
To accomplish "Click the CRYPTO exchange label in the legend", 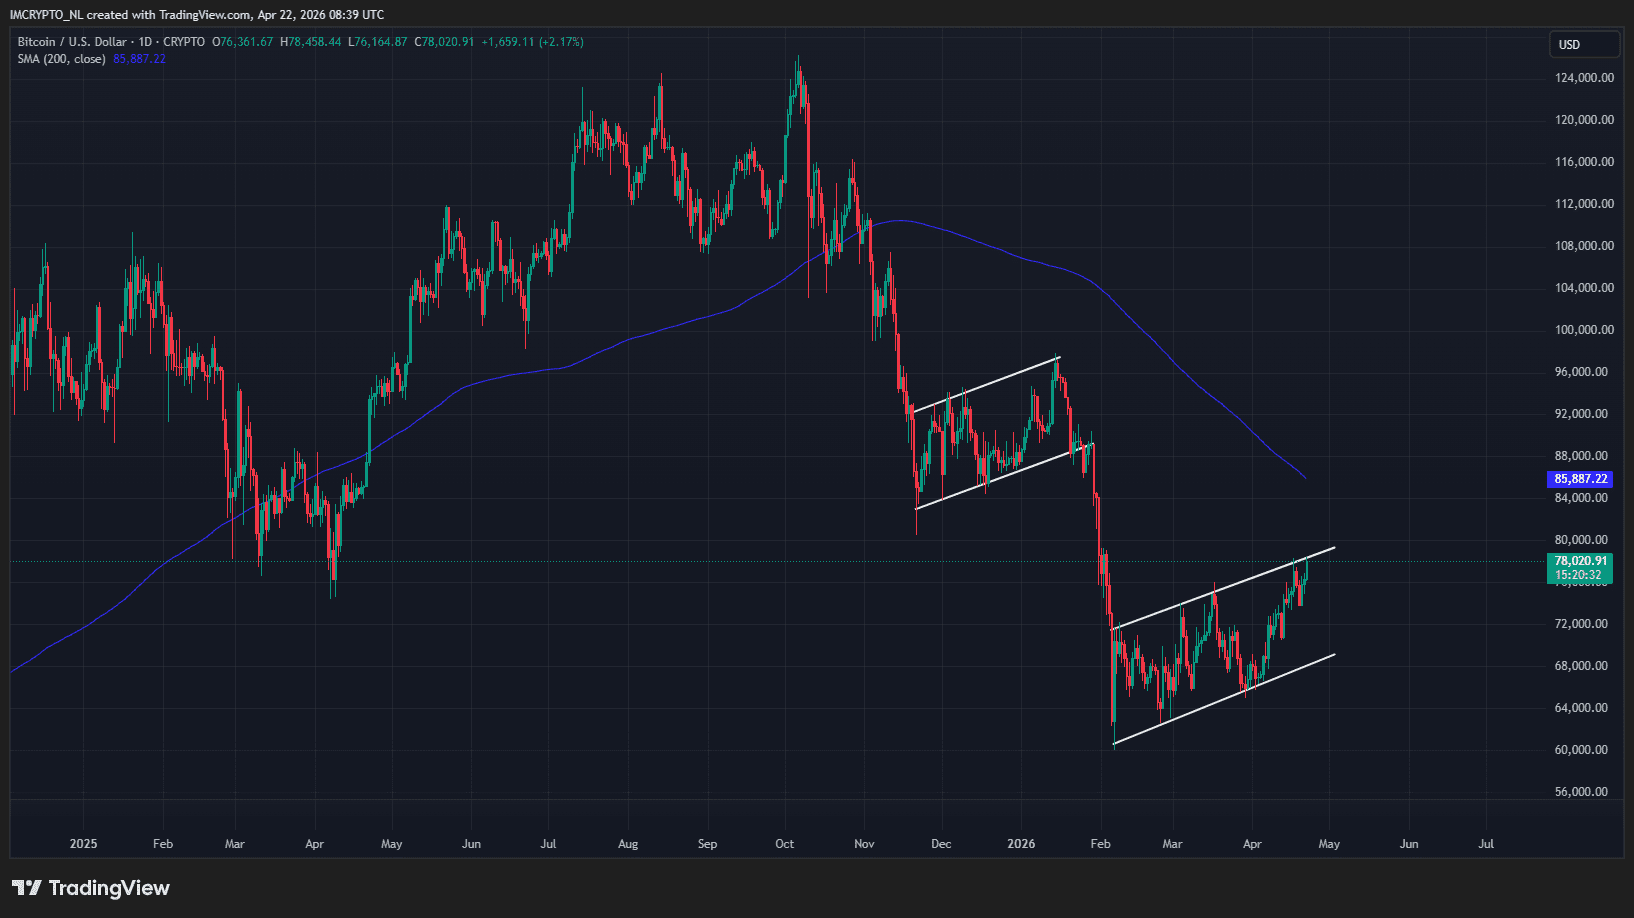I will (x=183, y=42).
